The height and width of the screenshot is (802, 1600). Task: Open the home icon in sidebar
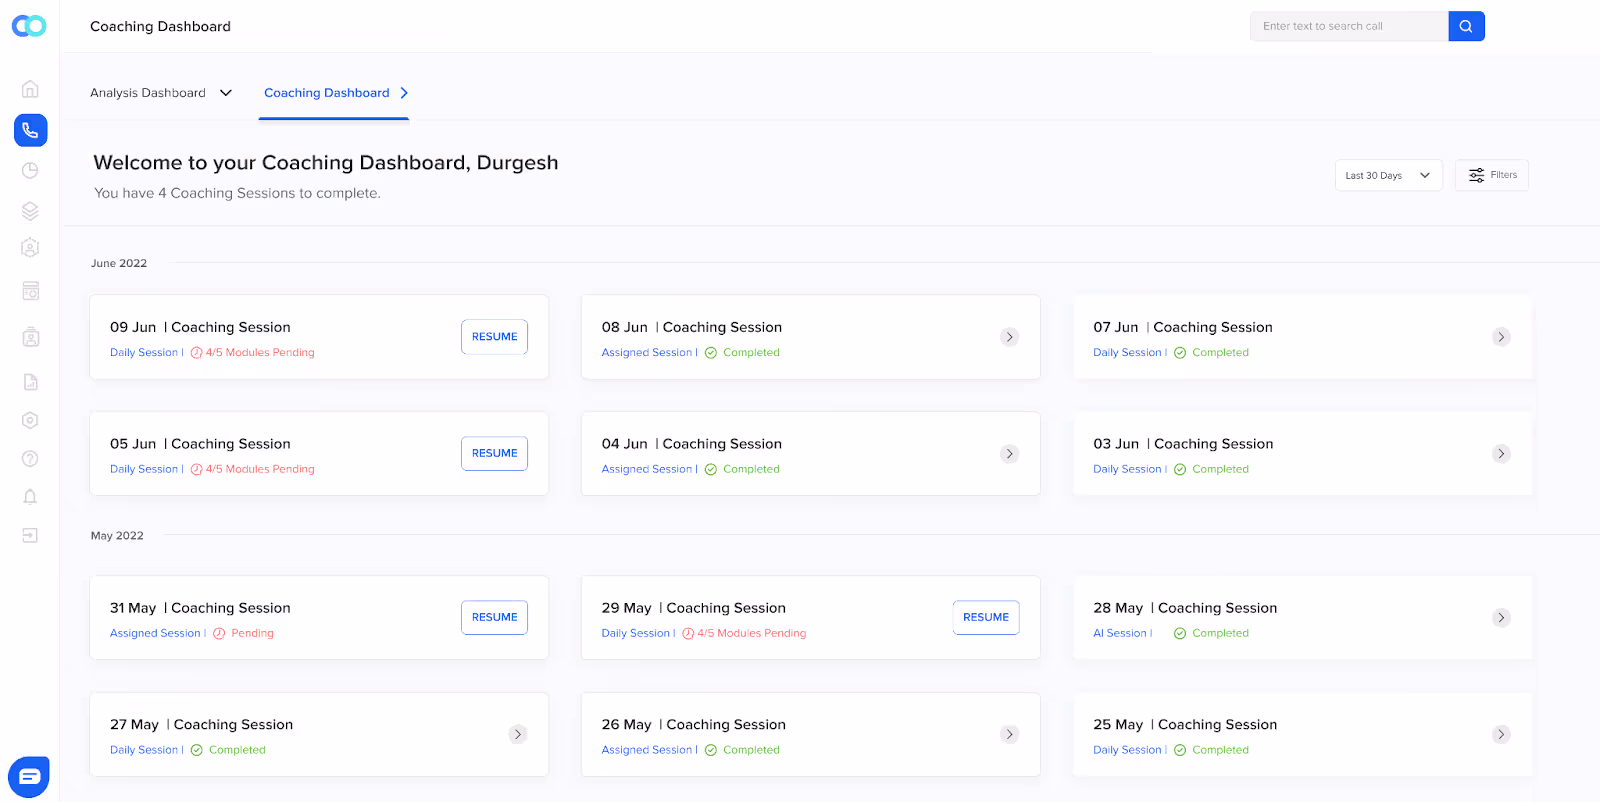click(x=30, y=89)
